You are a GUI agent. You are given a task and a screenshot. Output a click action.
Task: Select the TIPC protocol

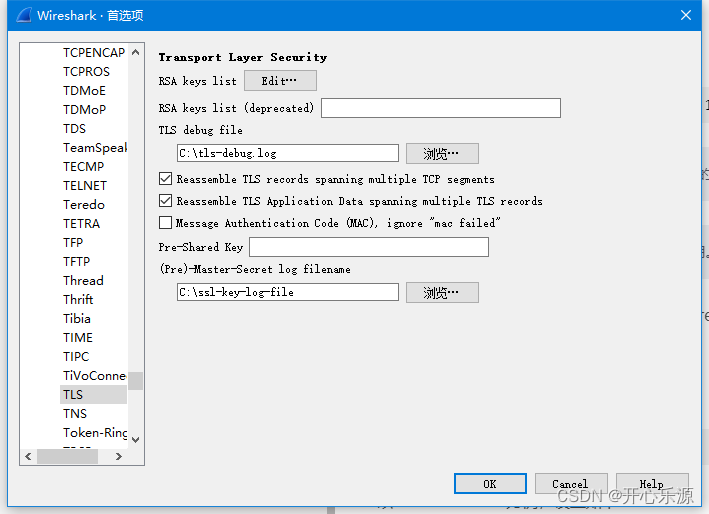click(x=76, y=357)
